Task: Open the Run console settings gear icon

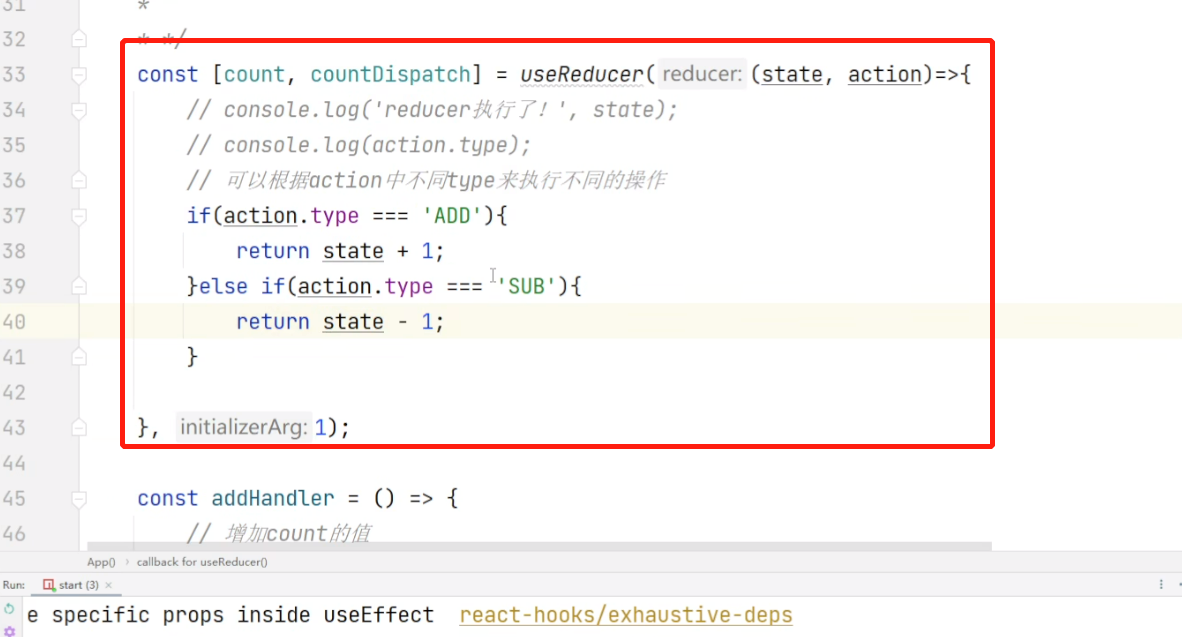Action: click(x=8, y=633)
